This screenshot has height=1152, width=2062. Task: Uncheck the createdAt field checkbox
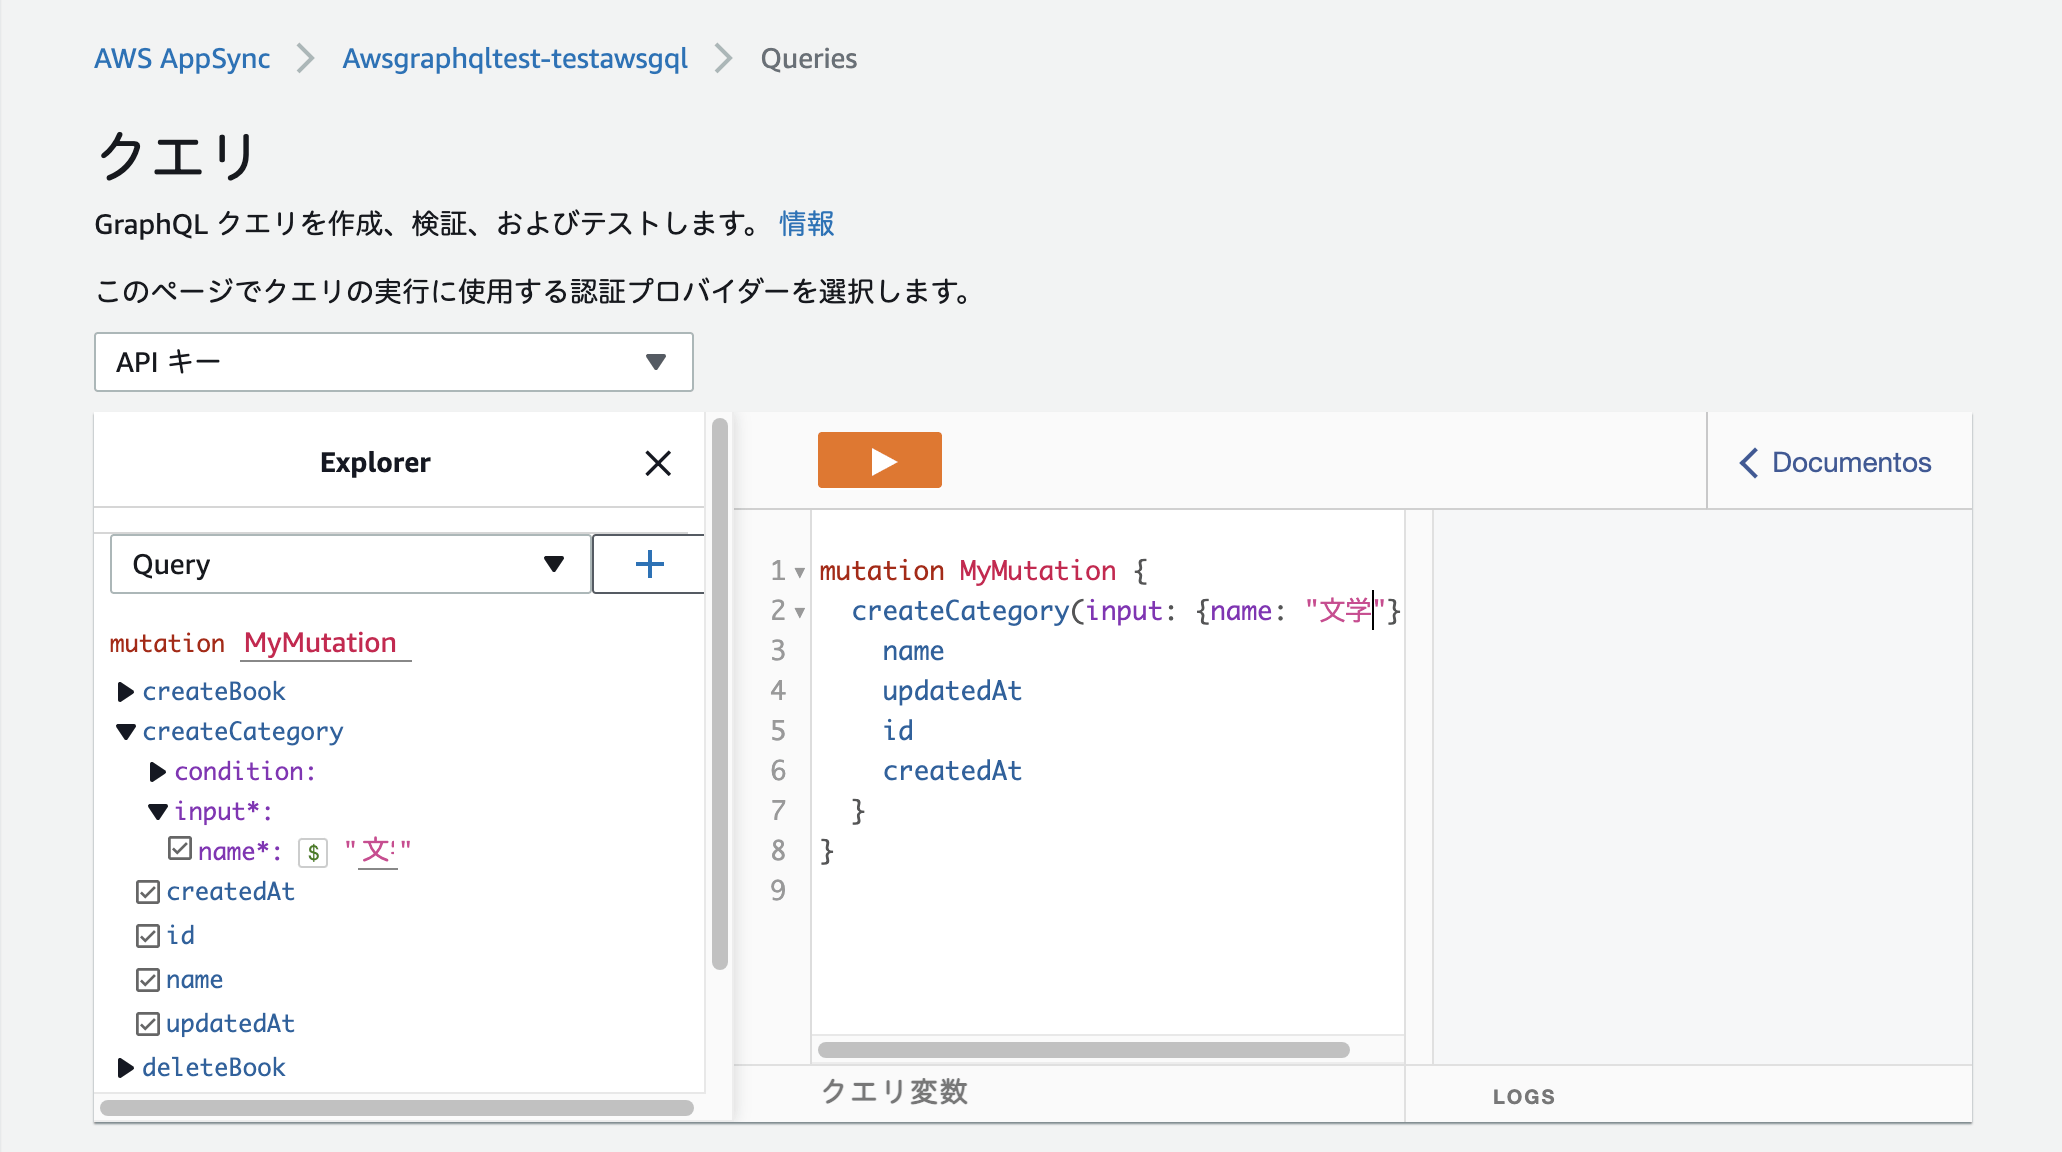coord(148,892)
